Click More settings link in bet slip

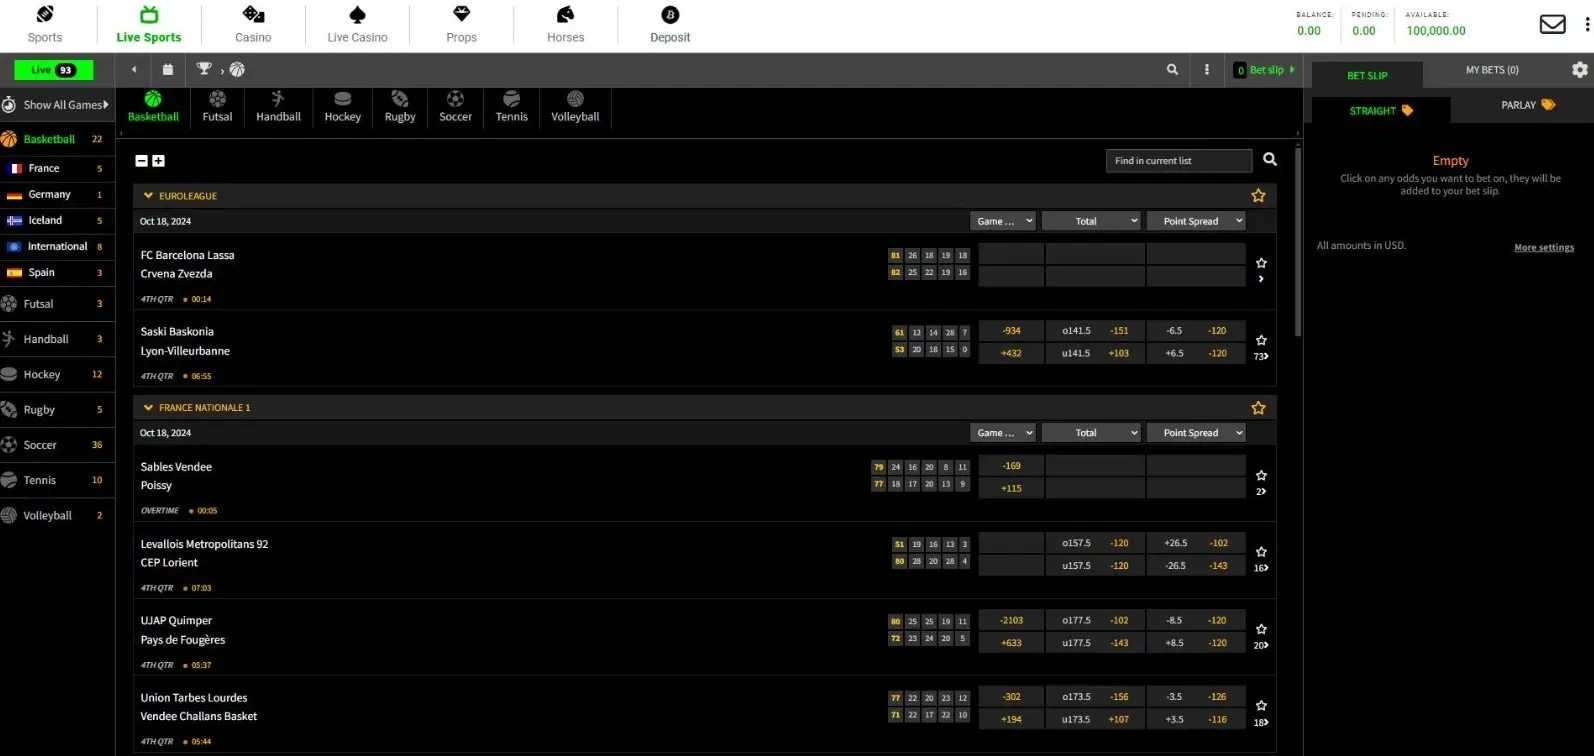pos(1544,247)
